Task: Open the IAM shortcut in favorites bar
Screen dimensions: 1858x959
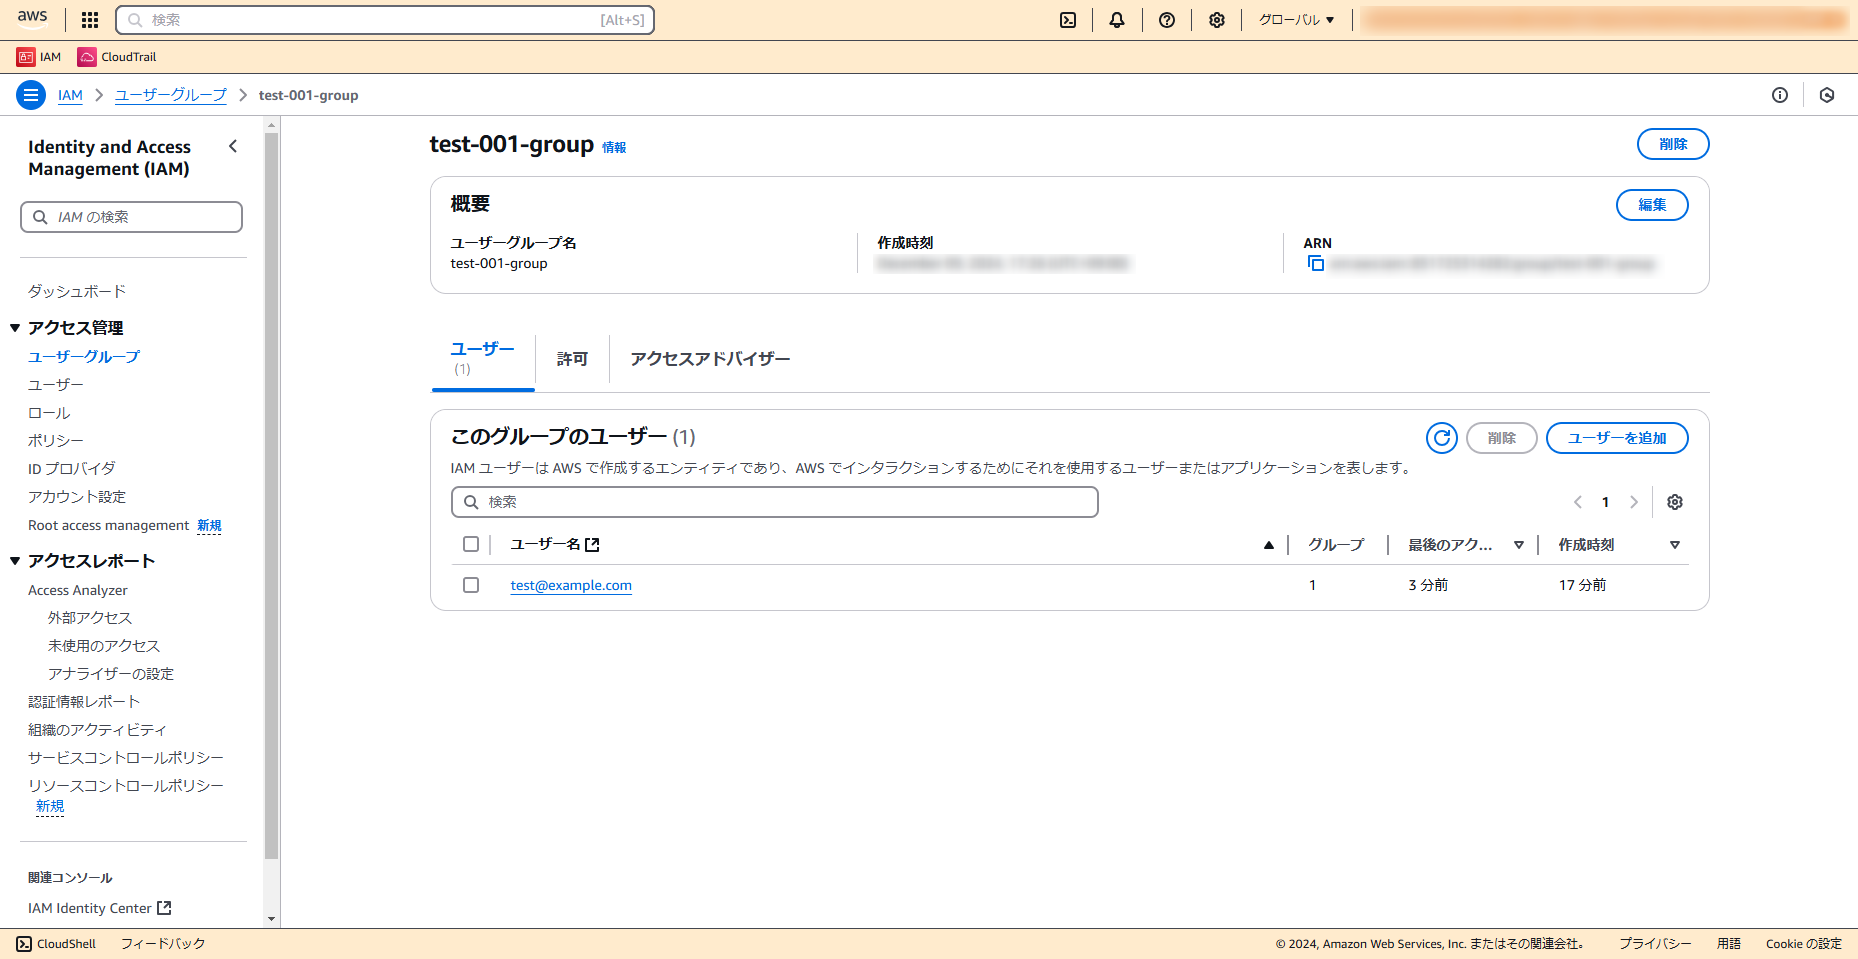Action: (x=39, y=57)
